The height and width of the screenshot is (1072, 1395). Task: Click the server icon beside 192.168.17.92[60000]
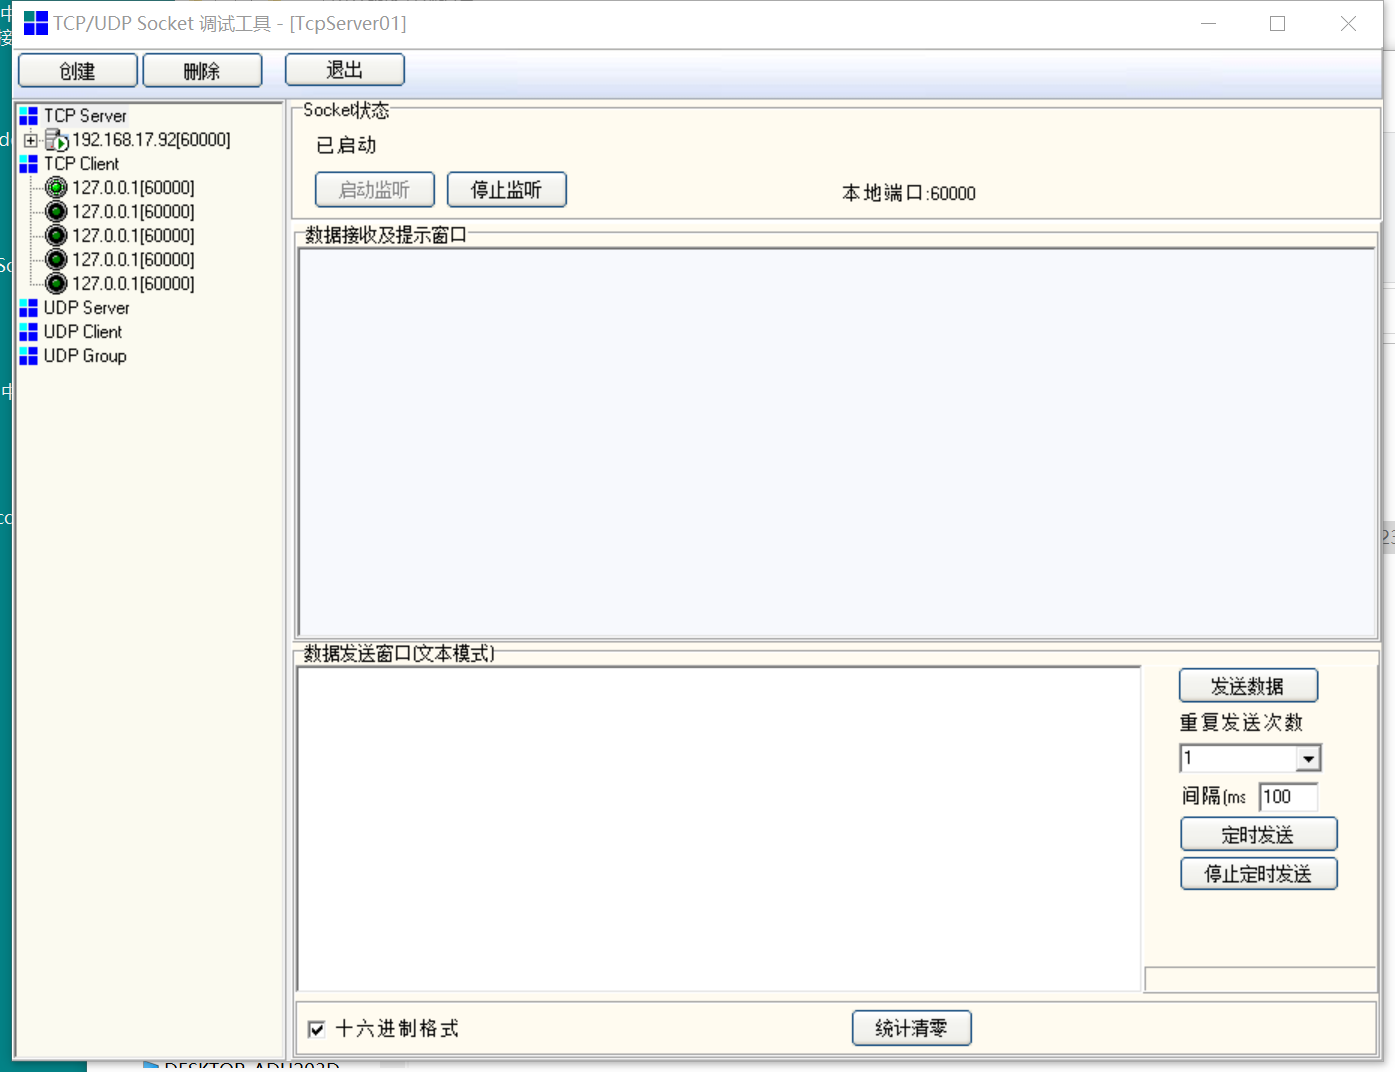point(56,140)
